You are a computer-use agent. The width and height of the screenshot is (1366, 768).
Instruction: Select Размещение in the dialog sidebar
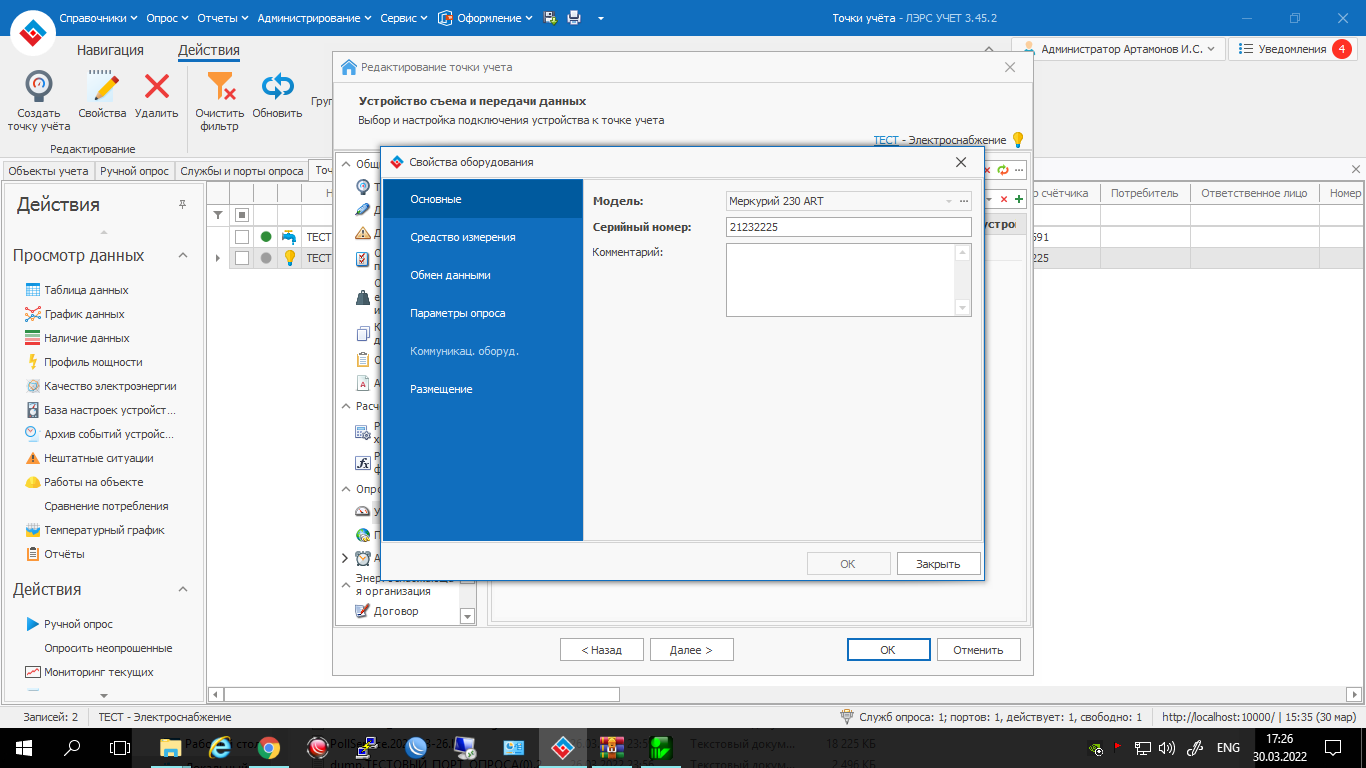482,389
